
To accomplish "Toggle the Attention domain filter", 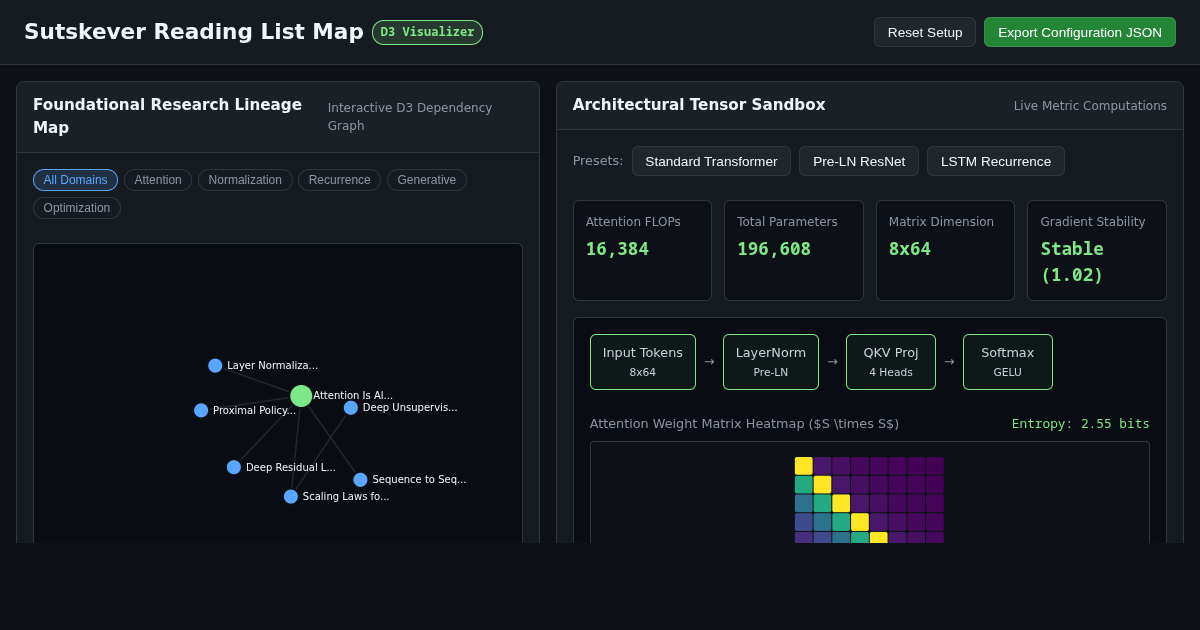I will coord(158,180).
